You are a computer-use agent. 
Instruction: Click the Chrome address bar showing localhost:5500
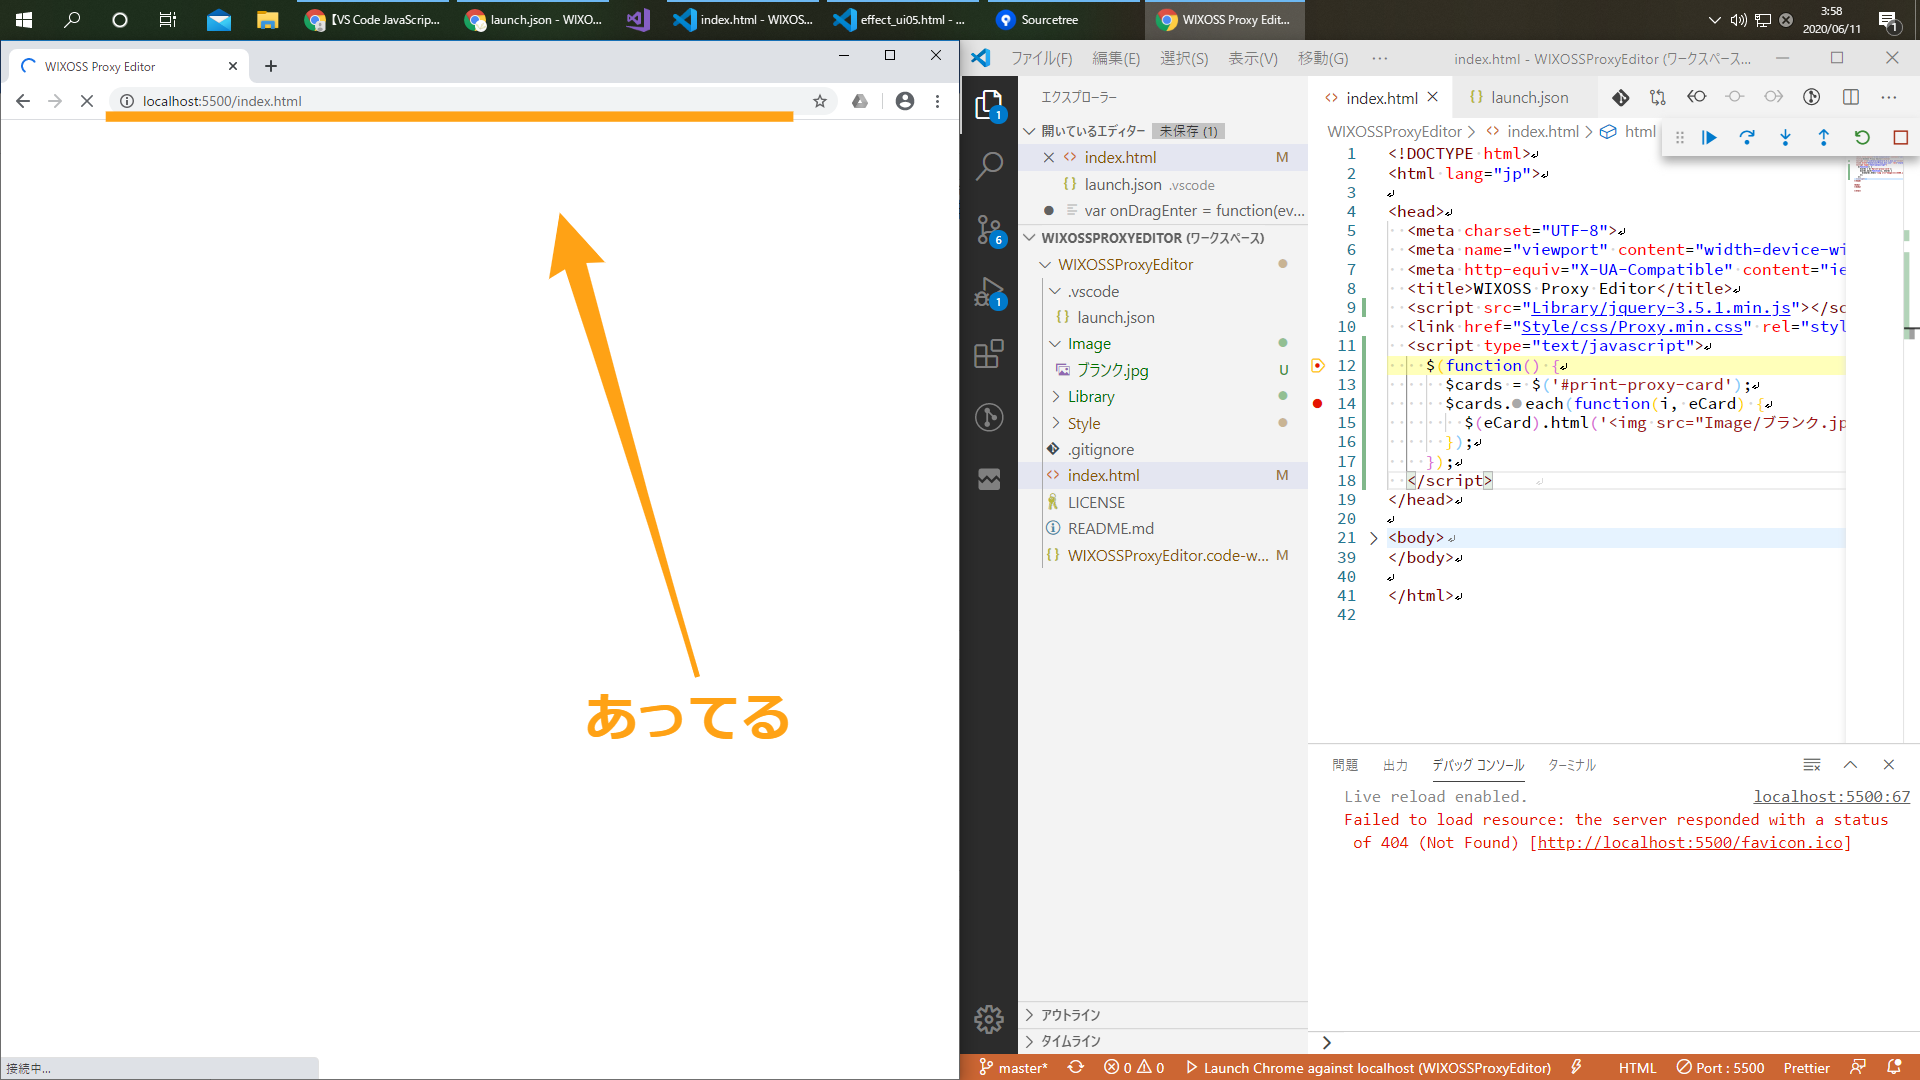click(470, 101)
